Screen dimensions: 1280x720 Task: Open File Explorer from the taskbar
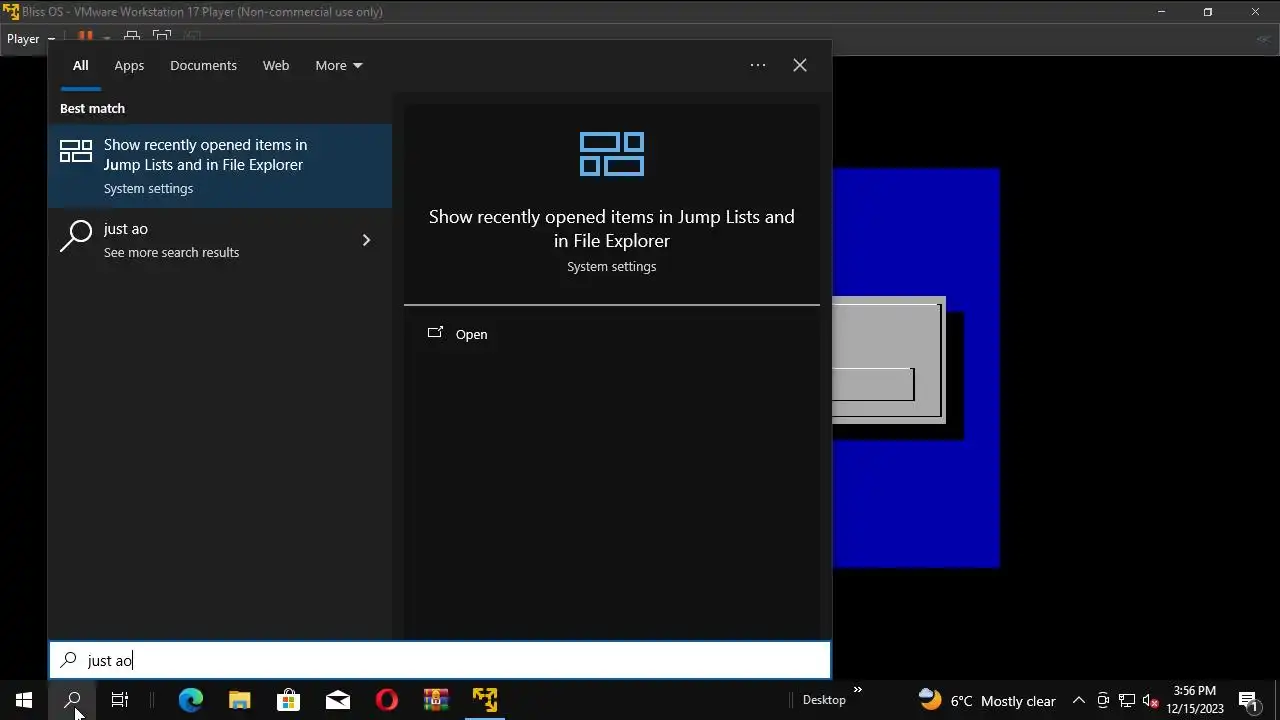(239, 700)
